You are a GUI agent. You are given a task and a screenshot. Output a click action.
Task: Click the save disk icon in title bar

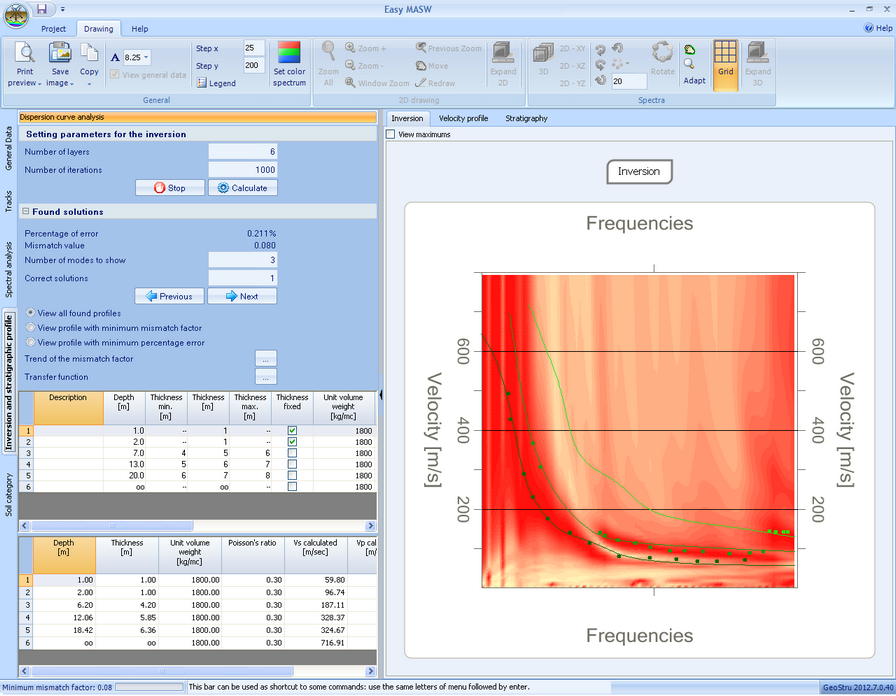click(41, 9)
